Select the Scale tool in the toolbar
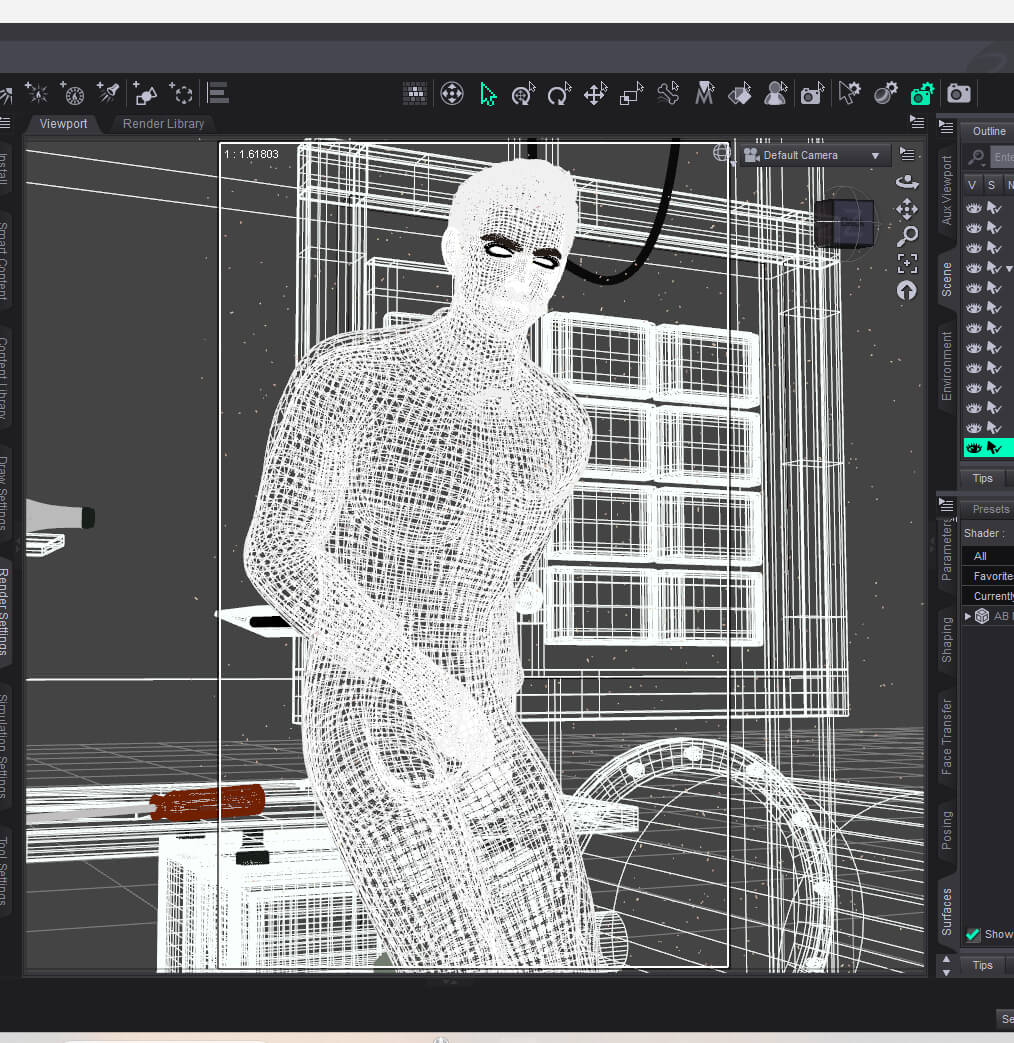Viewport: 1014px width, 1043px height. click(x=631, y=94)
